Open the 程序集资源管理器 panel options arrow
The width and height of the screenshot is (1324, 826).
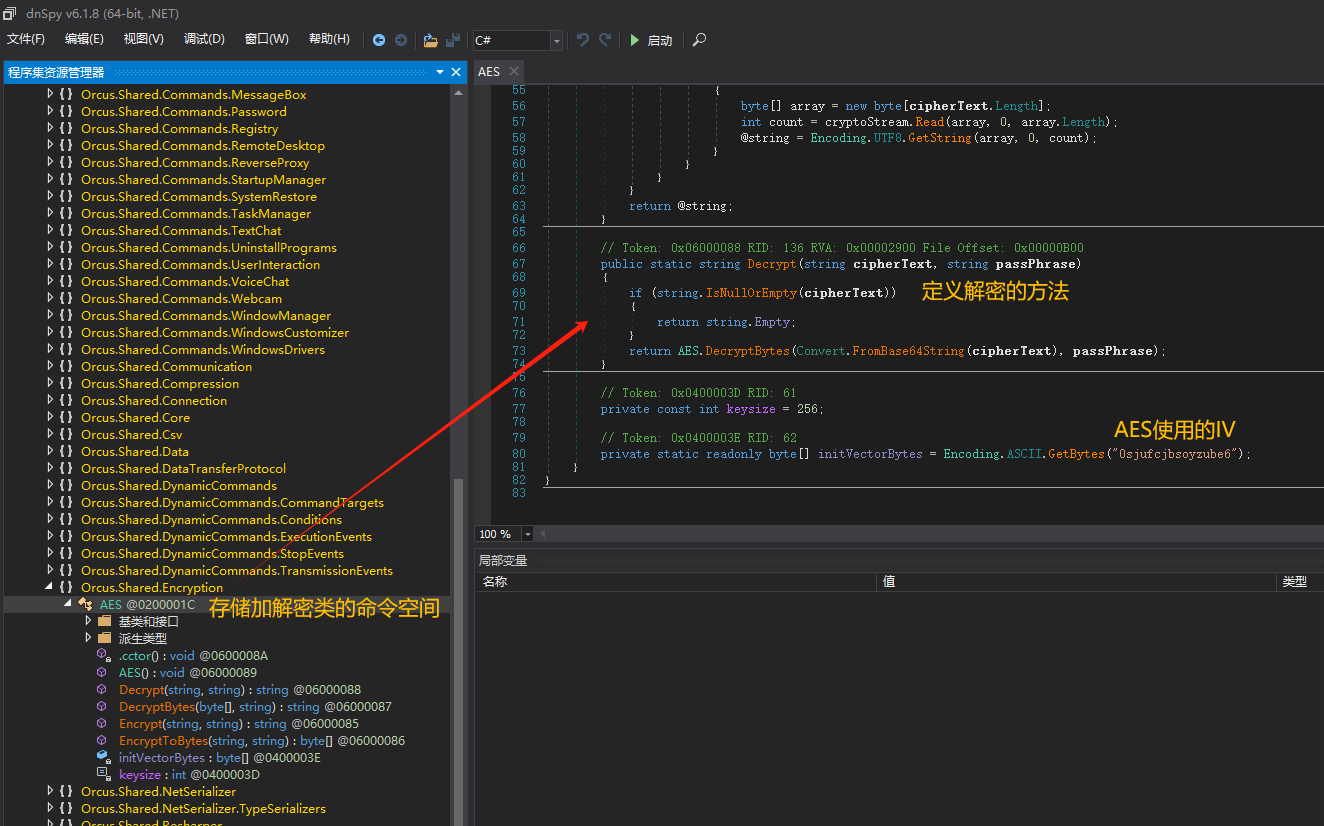(440, 72)
